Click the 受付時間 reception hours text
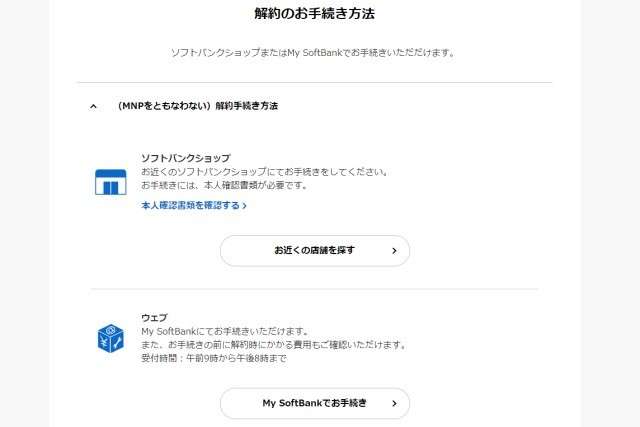This screenshot has width=640, height=427. [x=214, y=359]
